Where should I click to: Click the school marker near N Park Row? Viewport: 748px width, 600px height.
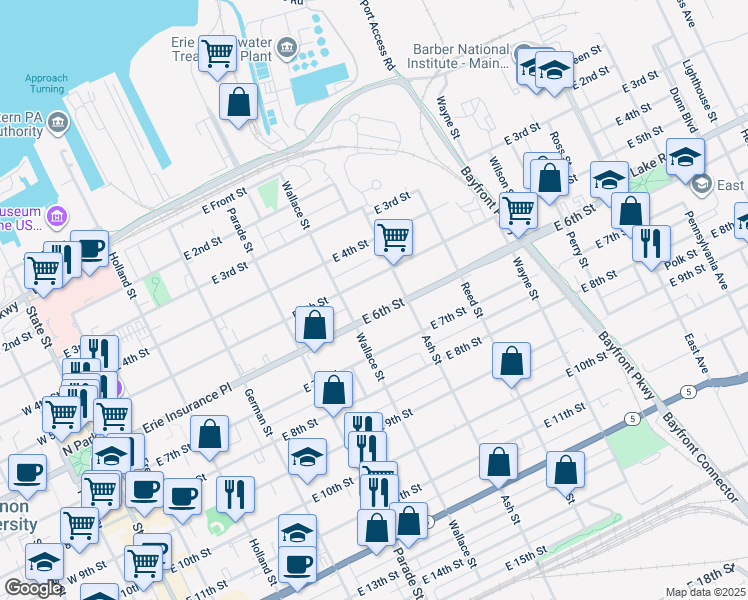111,456
